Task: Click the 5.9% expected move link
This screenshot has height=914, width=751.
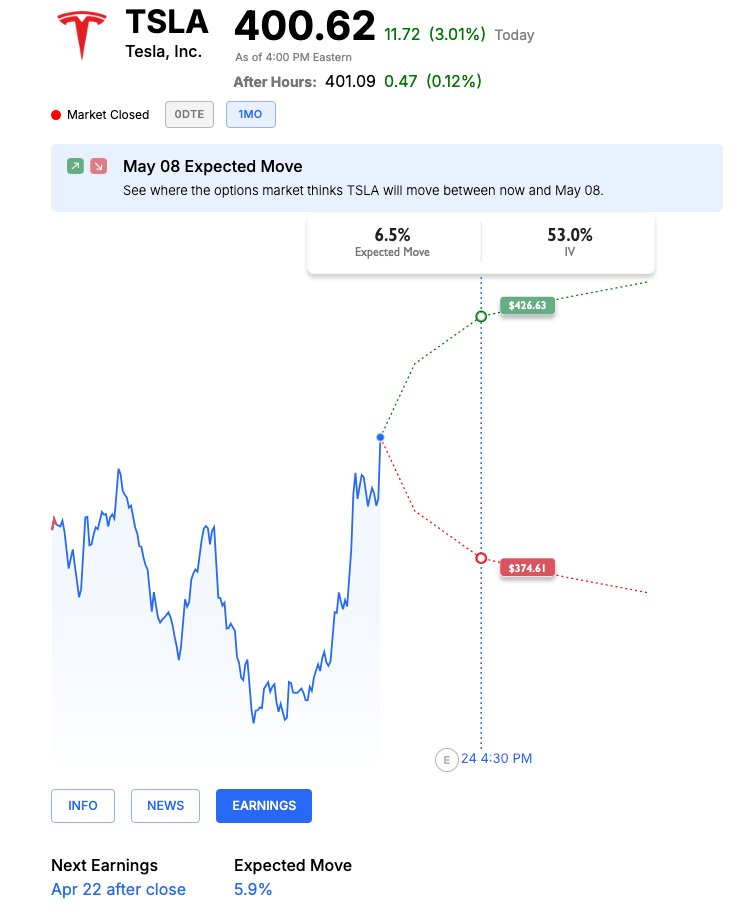Action: point(253,889)
